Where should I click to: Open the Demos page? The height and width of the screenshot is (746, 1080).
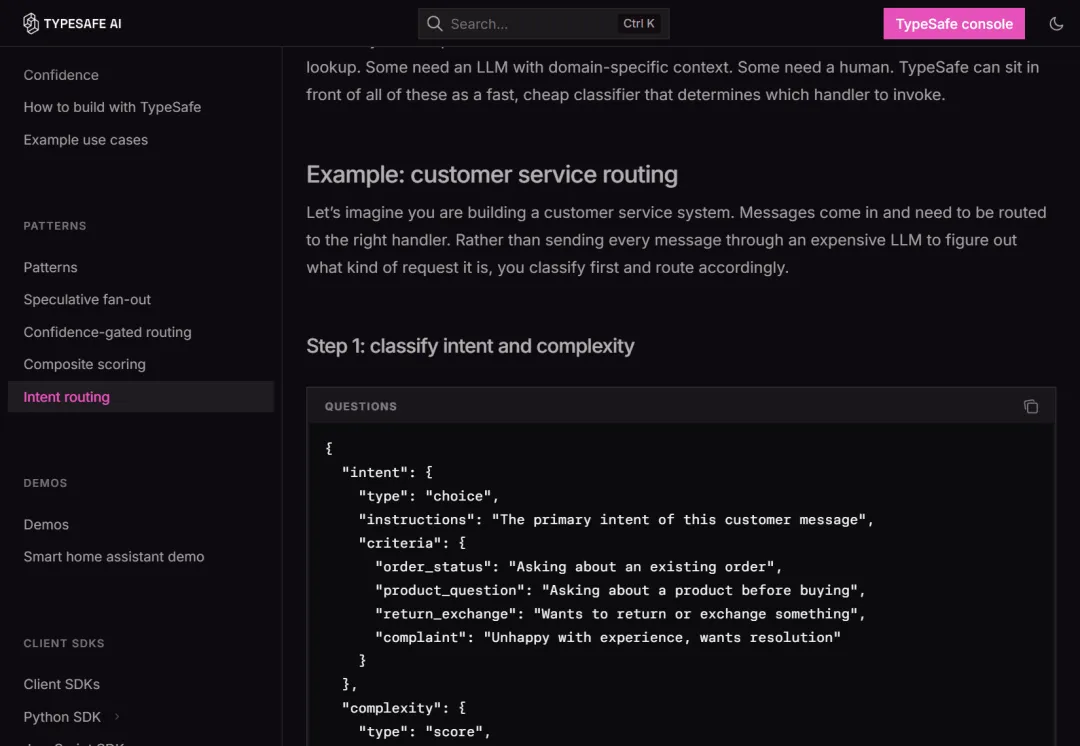(46, 525)
